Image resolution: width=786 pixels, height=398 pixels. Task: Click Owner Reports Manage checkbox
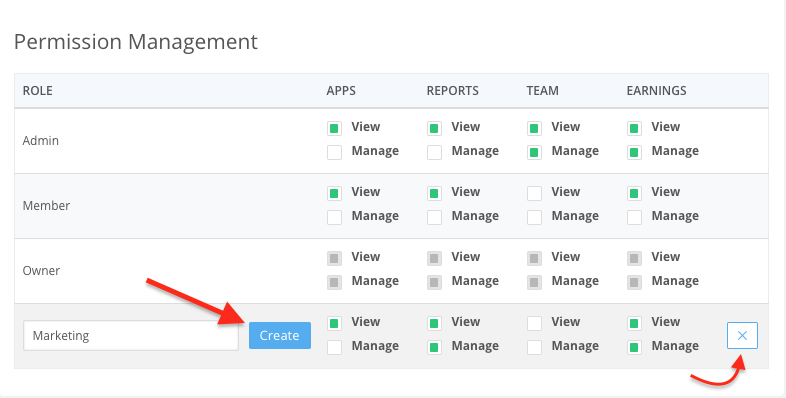[x=435, y=283]
